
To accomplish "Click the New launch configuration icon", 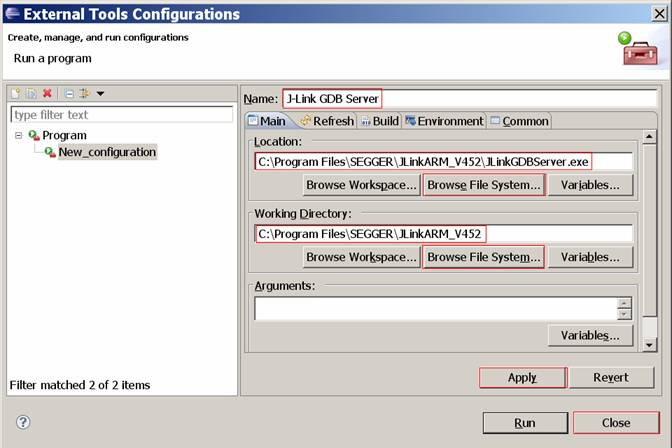I will [x=16, y=93].
